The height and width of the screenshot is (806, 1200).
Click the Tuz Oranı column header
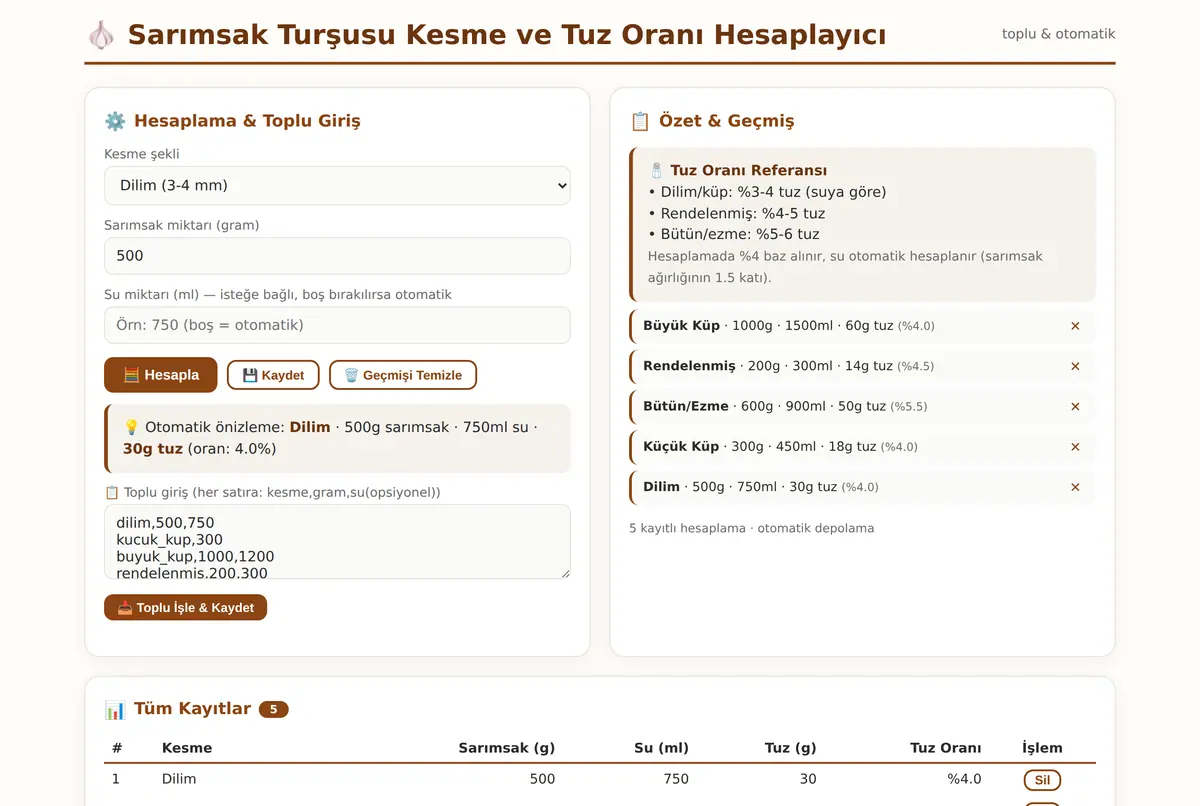point(946,748)
